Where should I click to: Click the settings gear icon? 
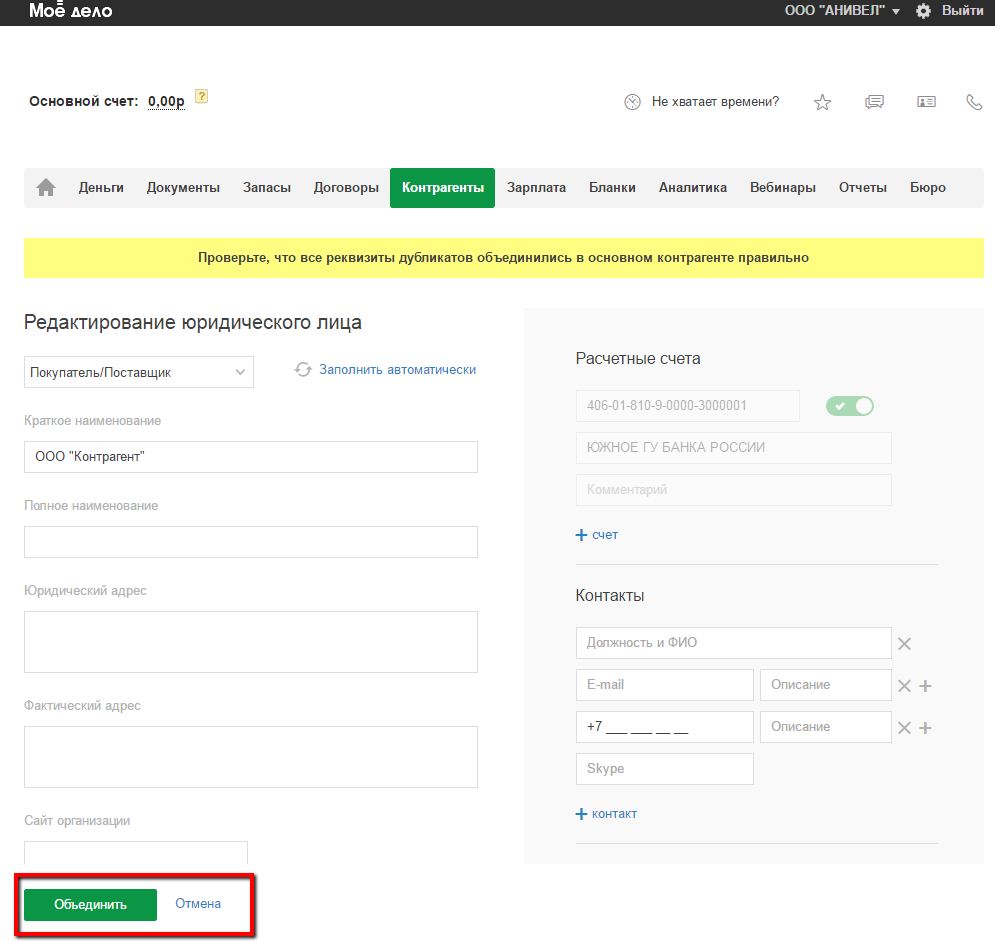[x=923, y=11]
